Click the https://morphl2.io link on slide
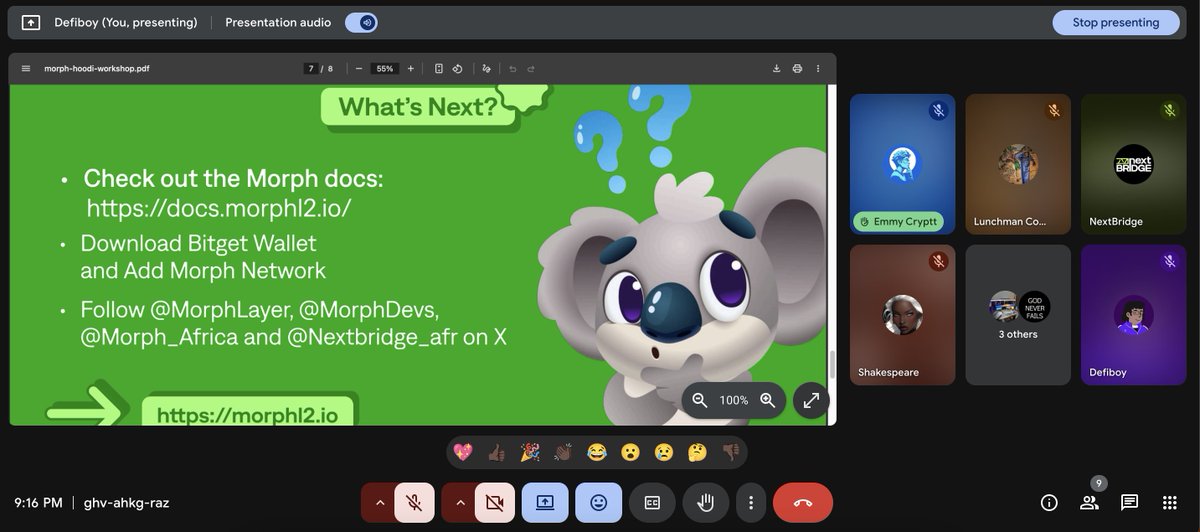This screenshot has height=532, width=1200. point(249,414)
